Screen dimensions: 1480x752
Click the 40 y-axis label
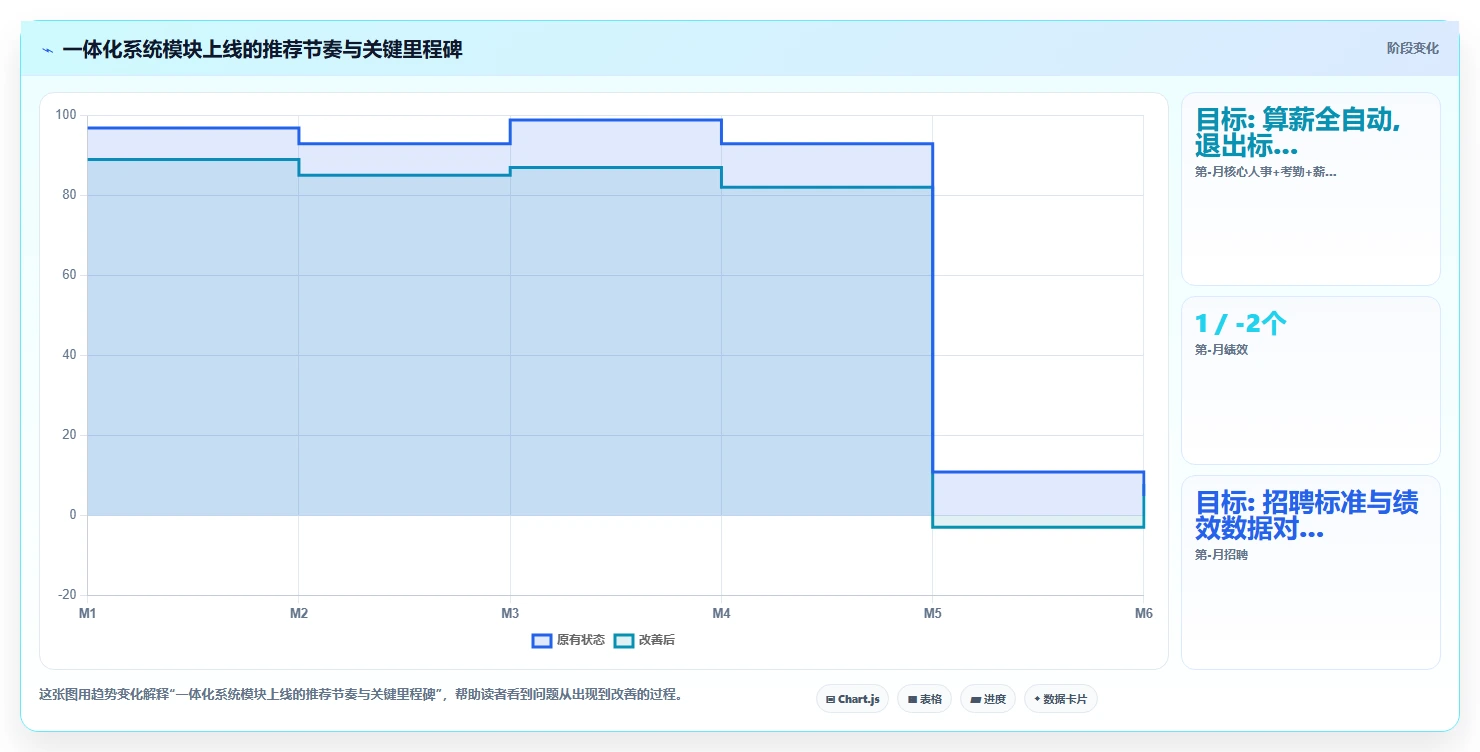coord(70,355)
